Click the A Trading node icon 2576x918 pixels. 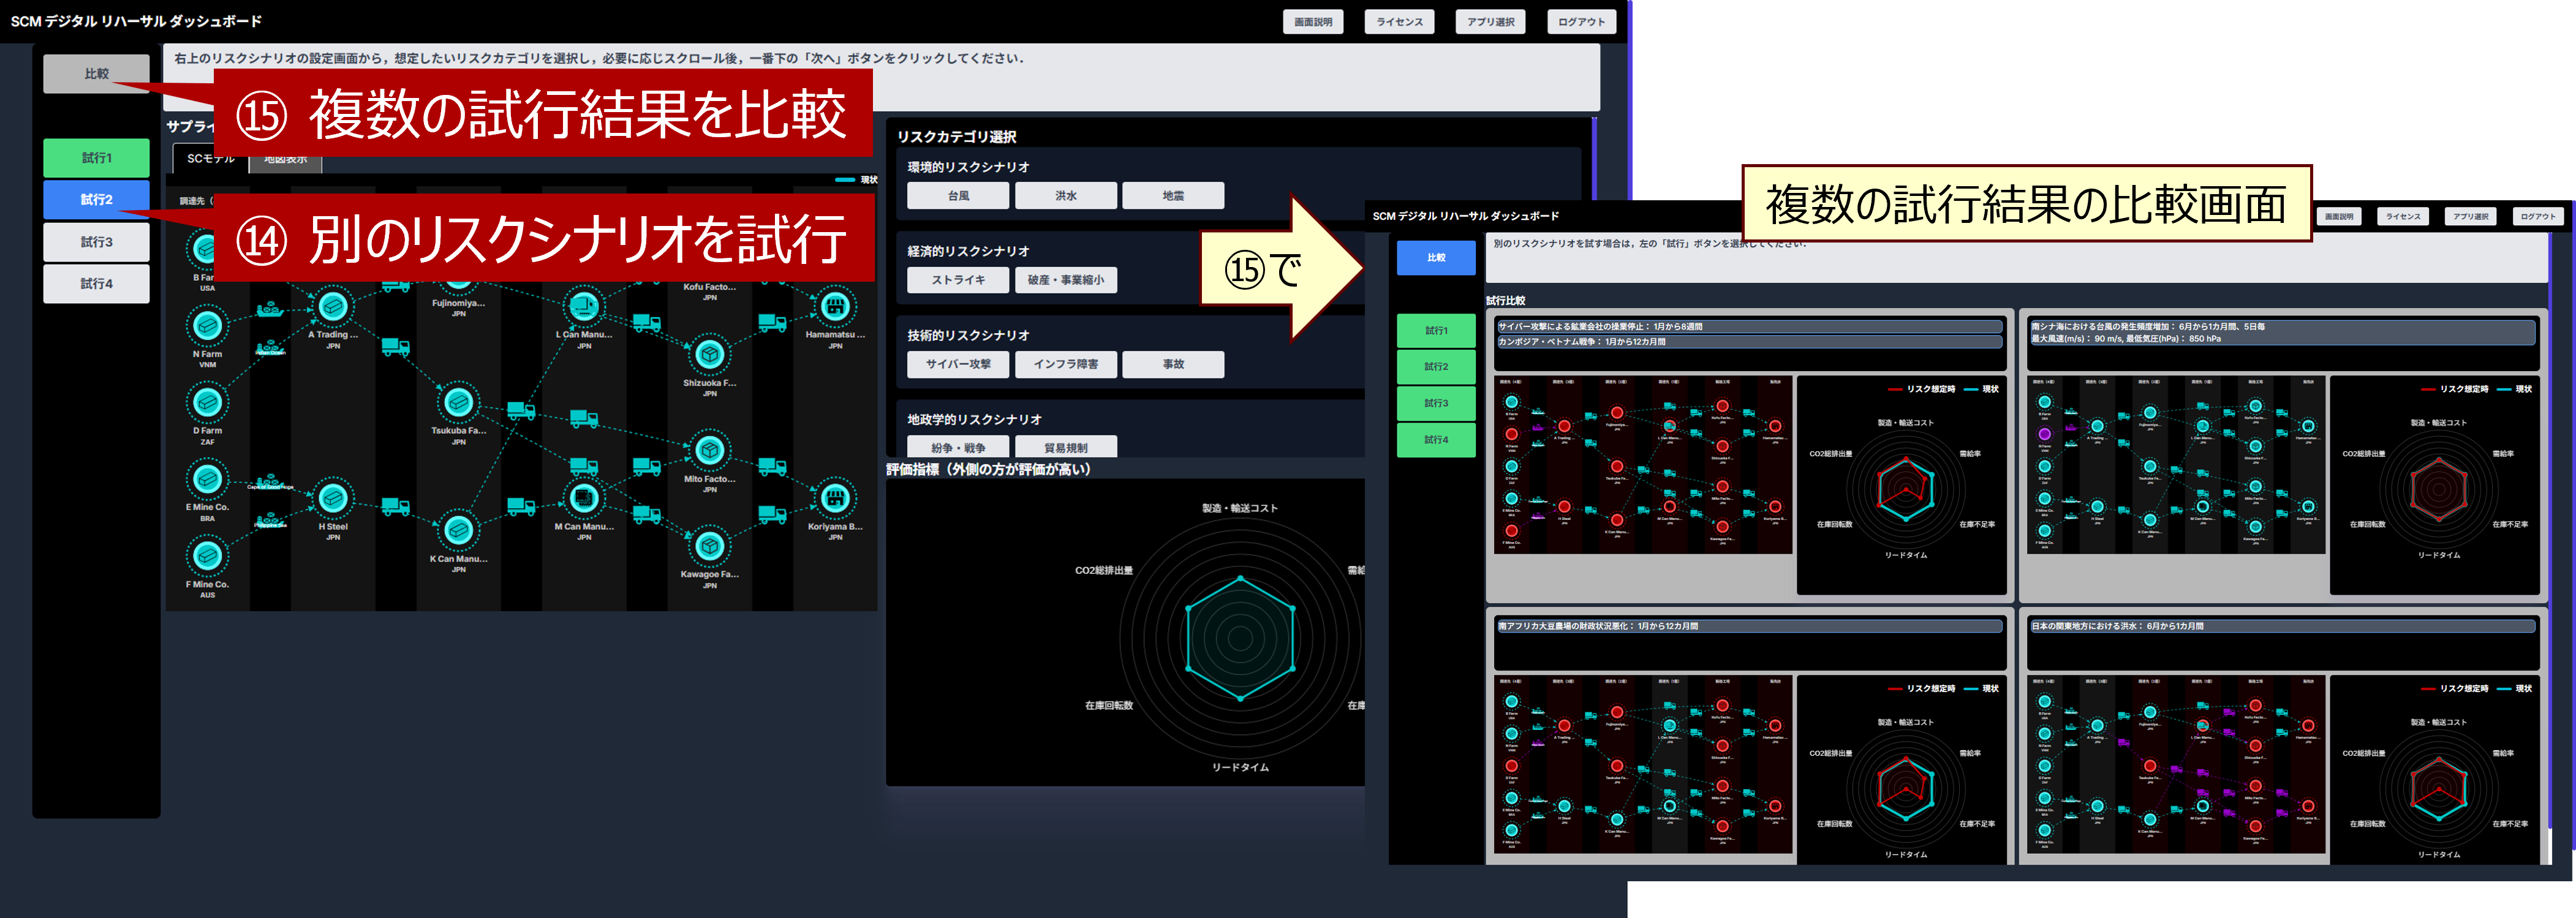pyautogui.click(x=333, y=306)
